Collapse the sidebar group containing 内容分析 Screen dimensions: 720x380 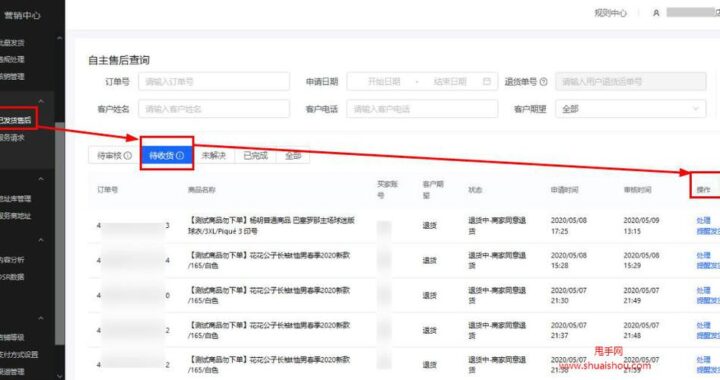click(x=41, y=240)
